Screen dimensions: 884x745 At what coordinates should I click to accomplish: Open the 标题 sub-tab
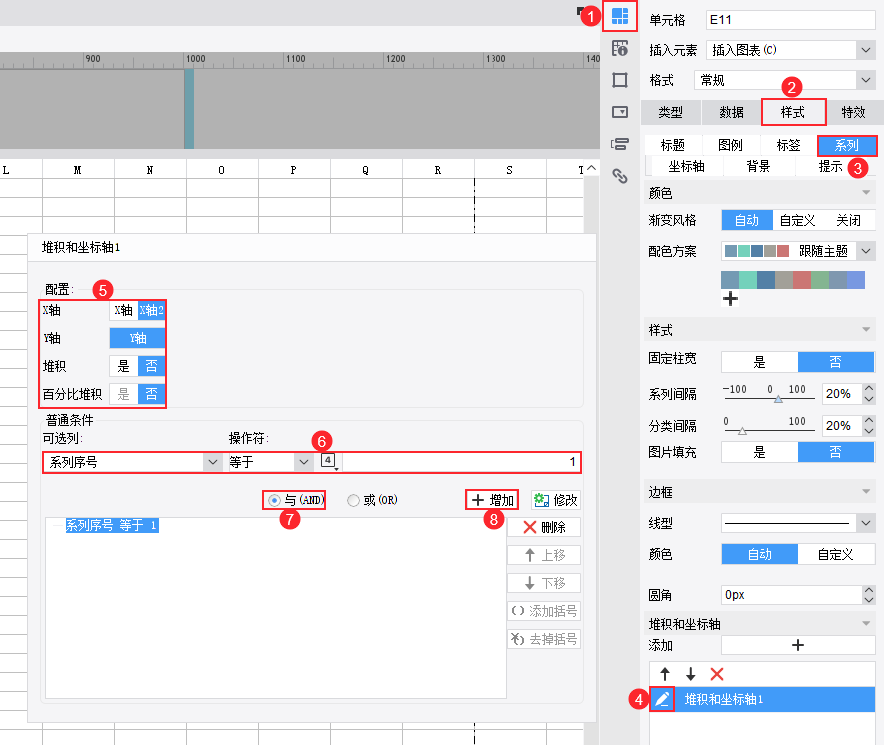point(673,145)
